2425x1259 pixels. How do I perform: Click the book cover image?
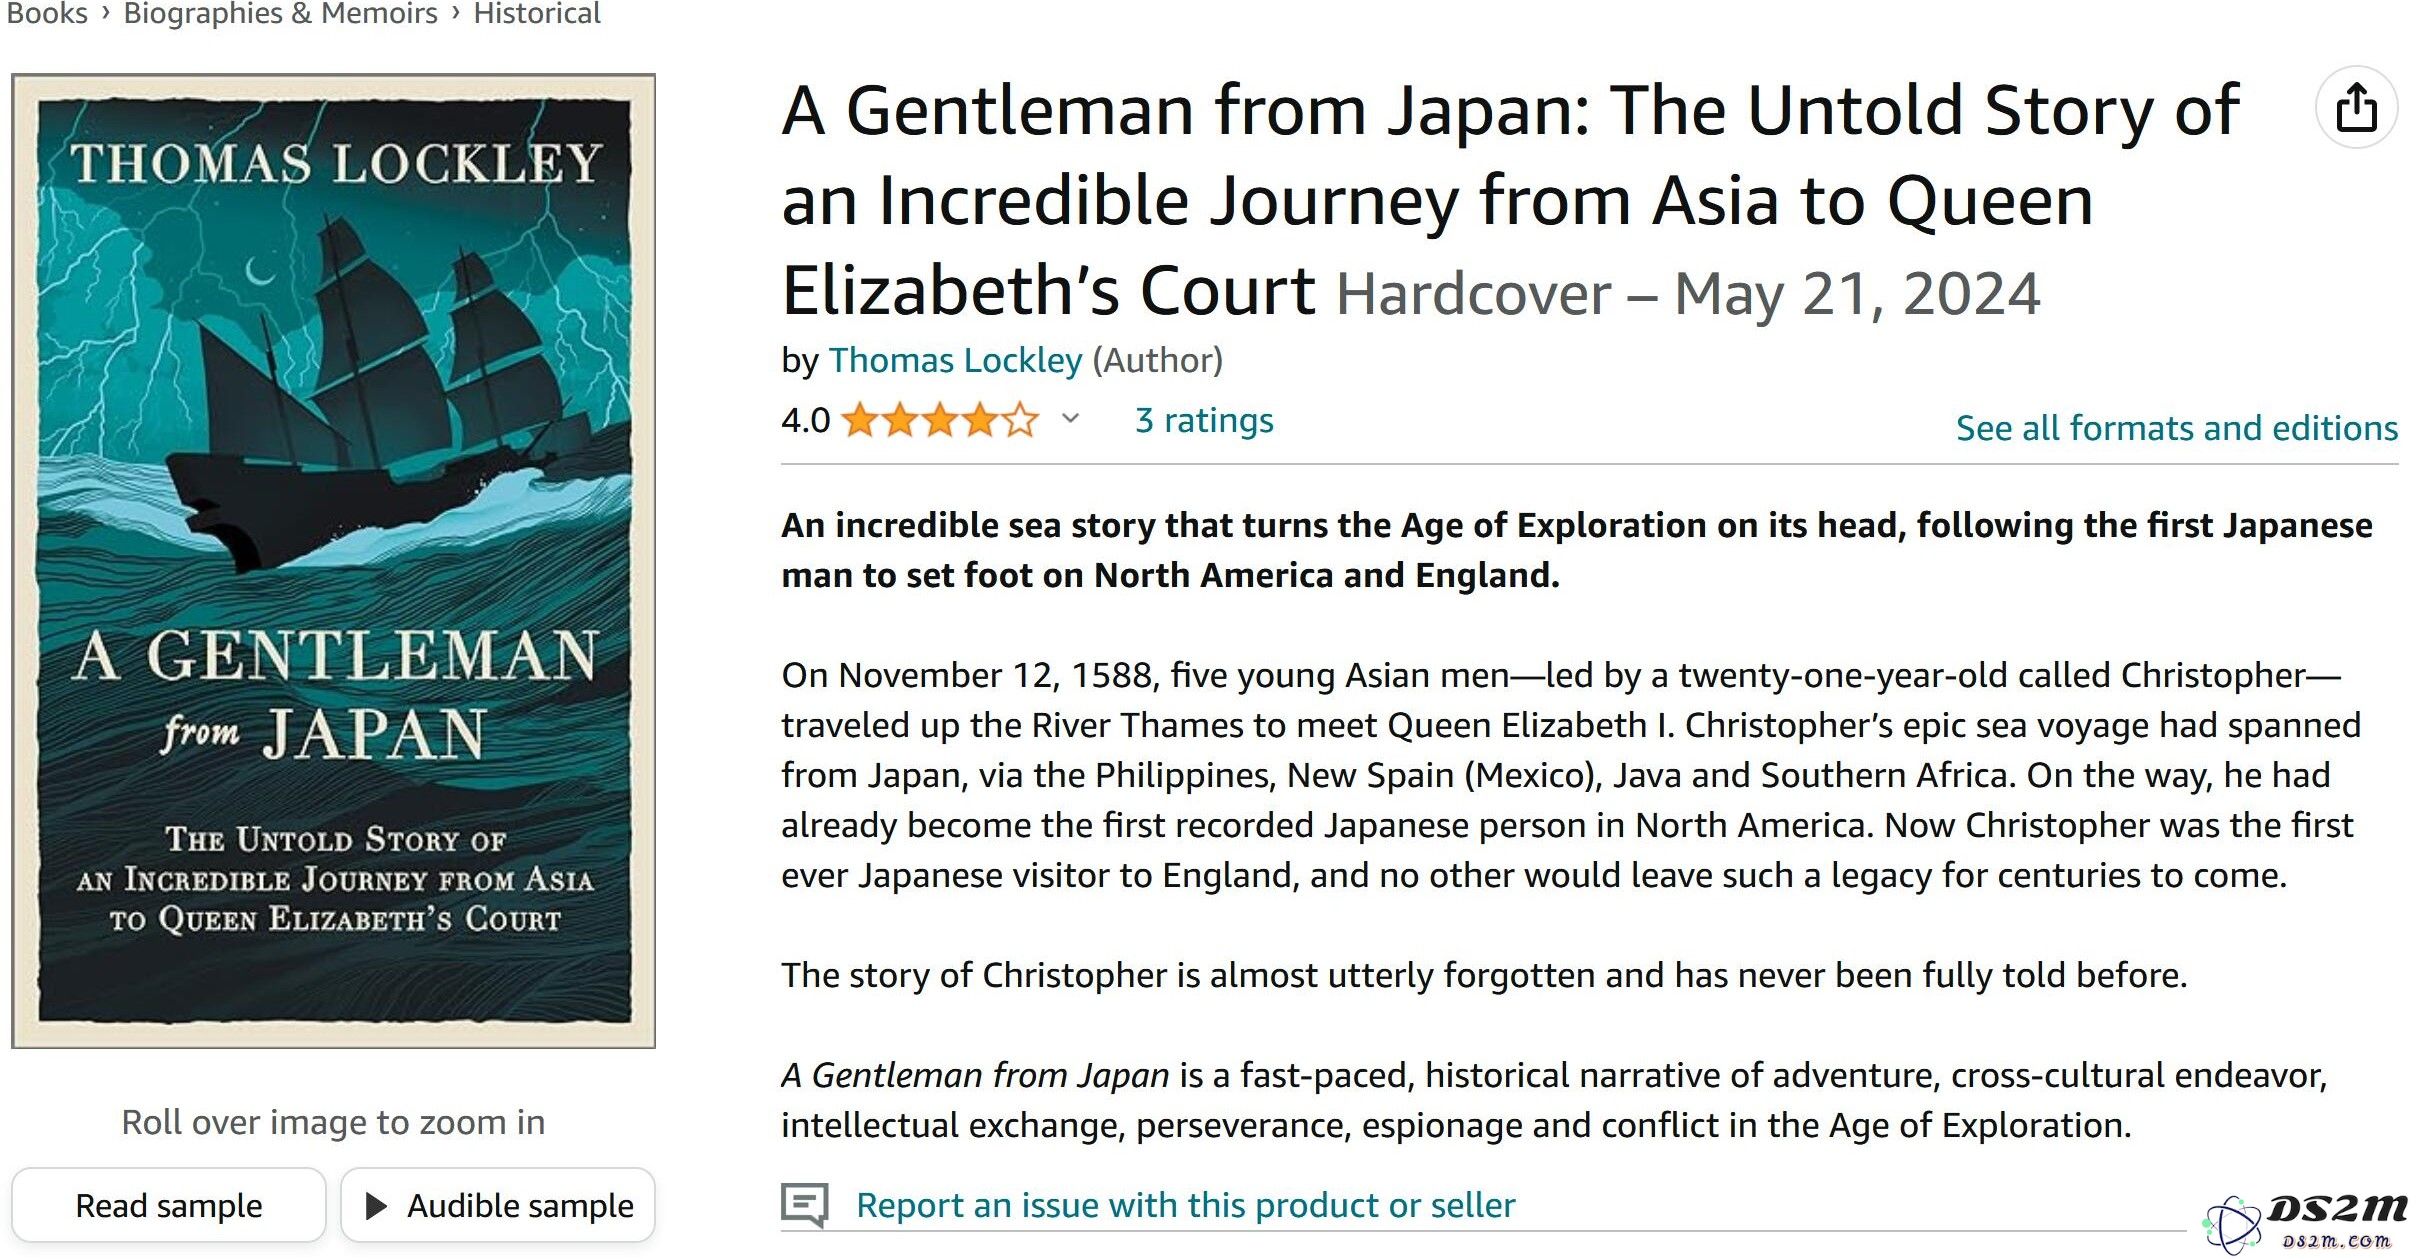pyautogui.click(x=333, y=560)
